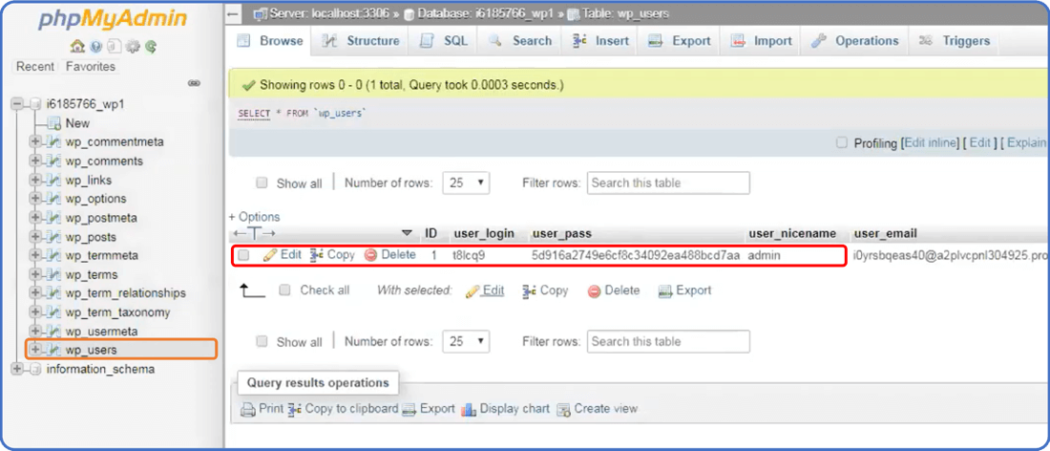The width and height of the screenshot is (1050, 451).
Task: Switch to the SQL tab
Action: click(x=445, y=41)
